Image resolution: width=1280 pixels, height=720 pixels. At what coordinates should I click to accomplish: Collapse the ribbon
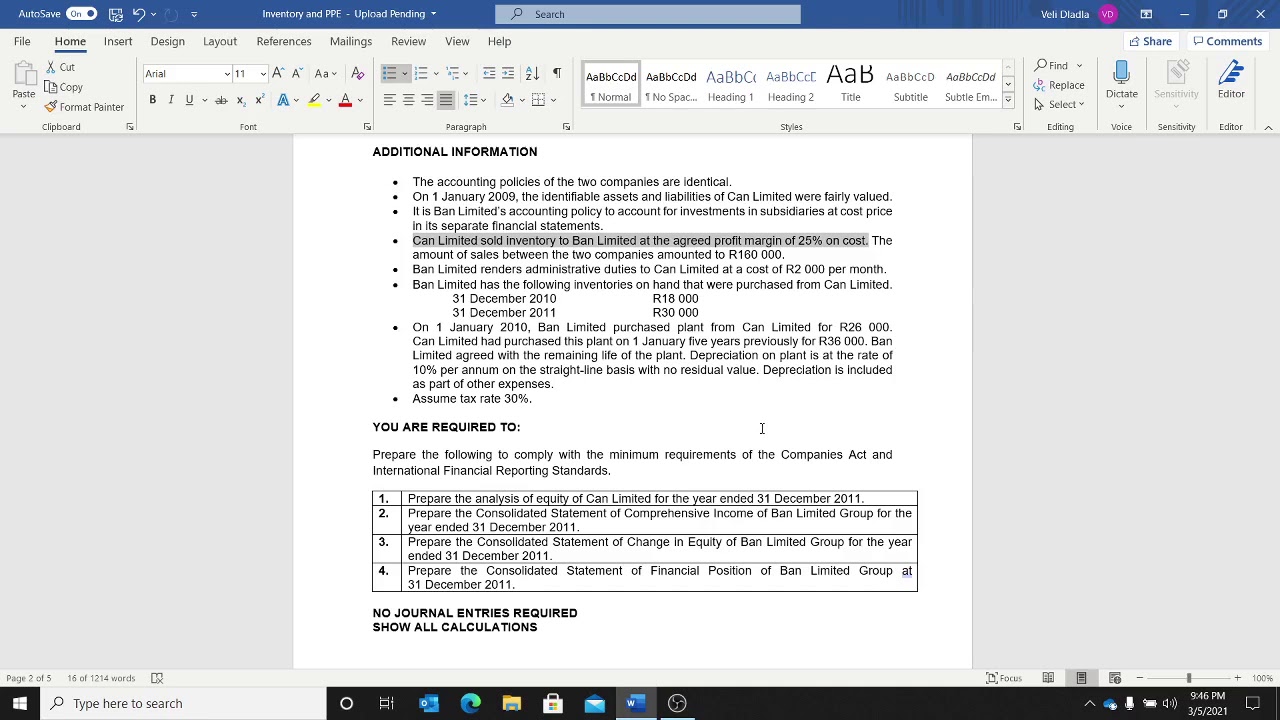pos(1268,127)
